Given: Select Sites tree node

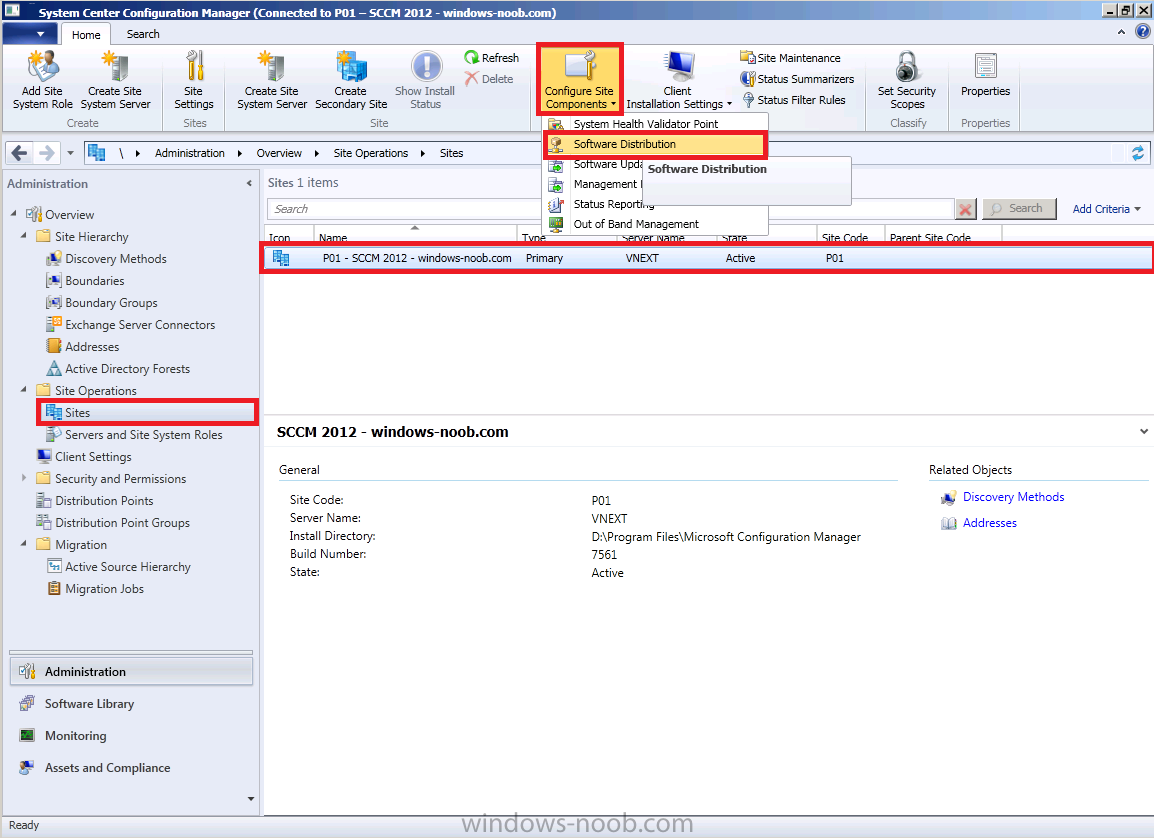Looking at the screenshot, I should coord(147,413).
